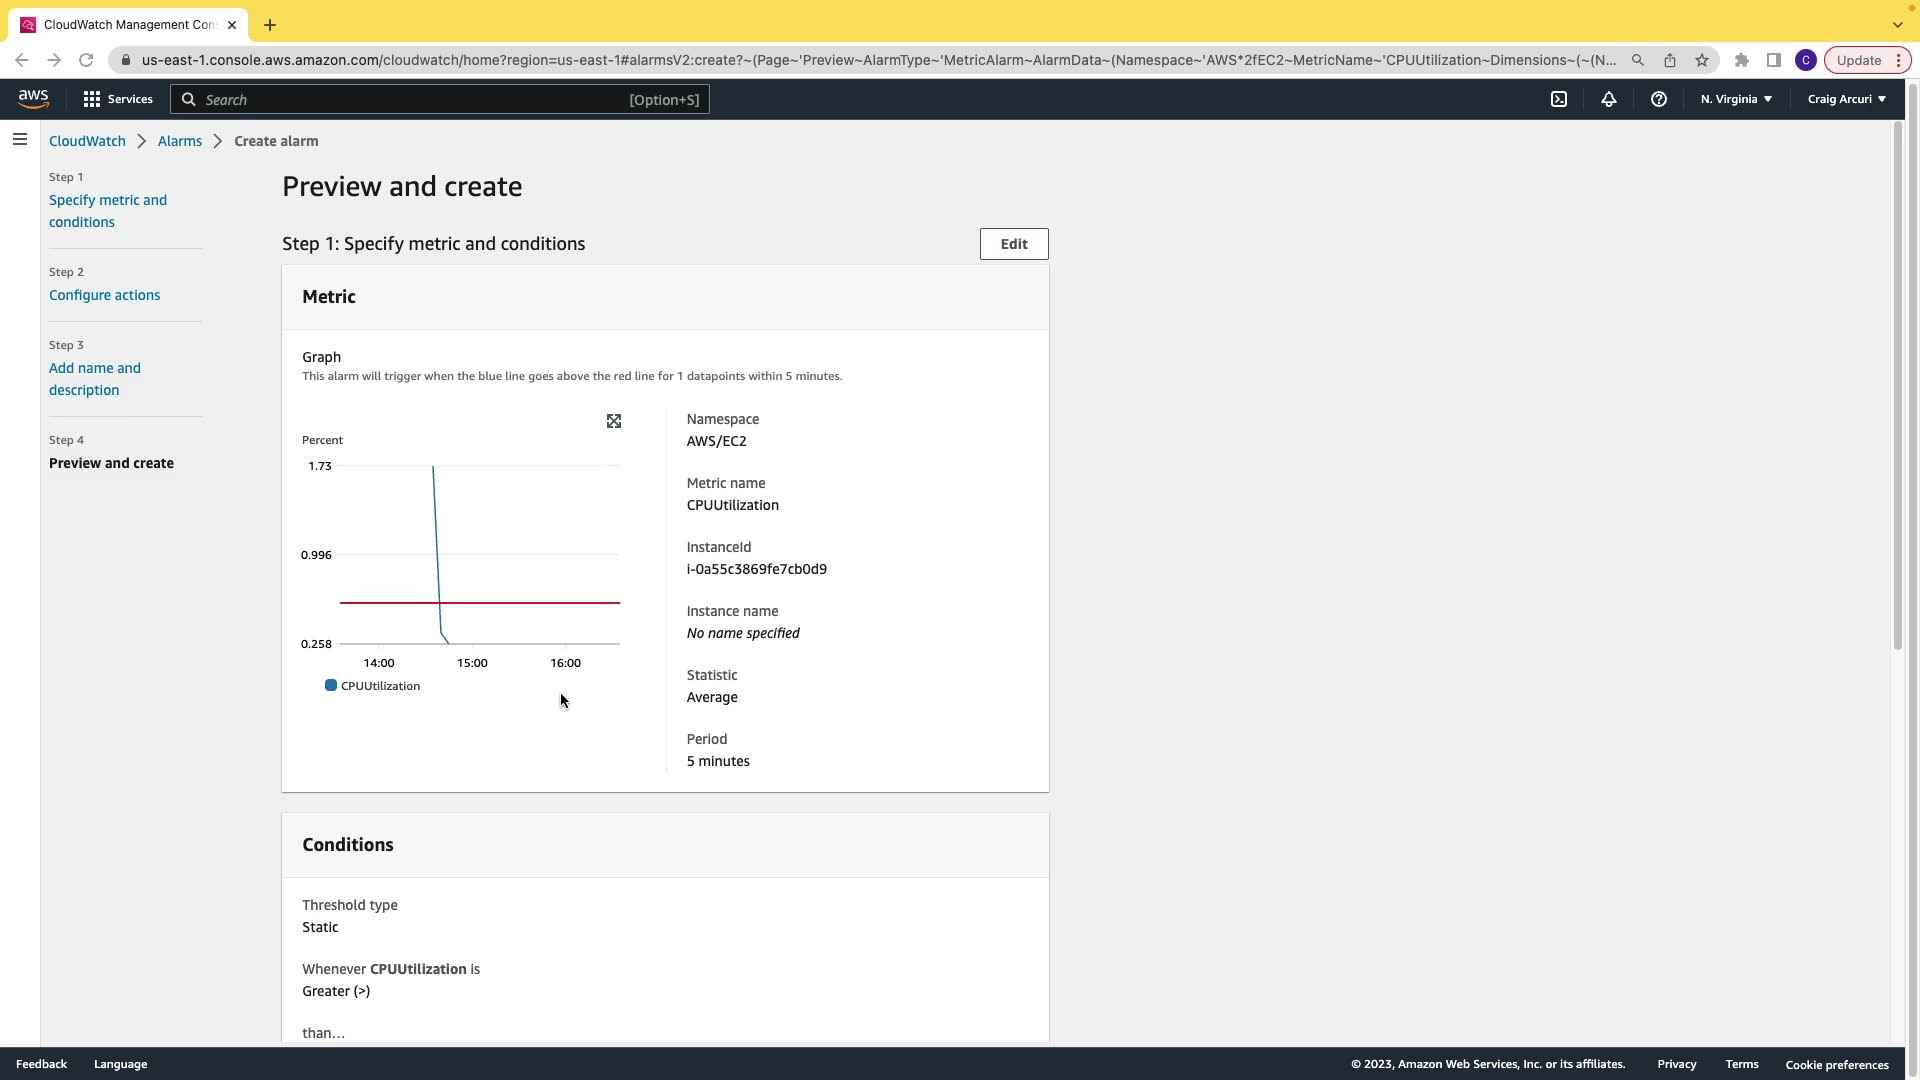1920x1080 pixels.
Task: Go to Step 2 Configure actions
Action: pos(104,295)
